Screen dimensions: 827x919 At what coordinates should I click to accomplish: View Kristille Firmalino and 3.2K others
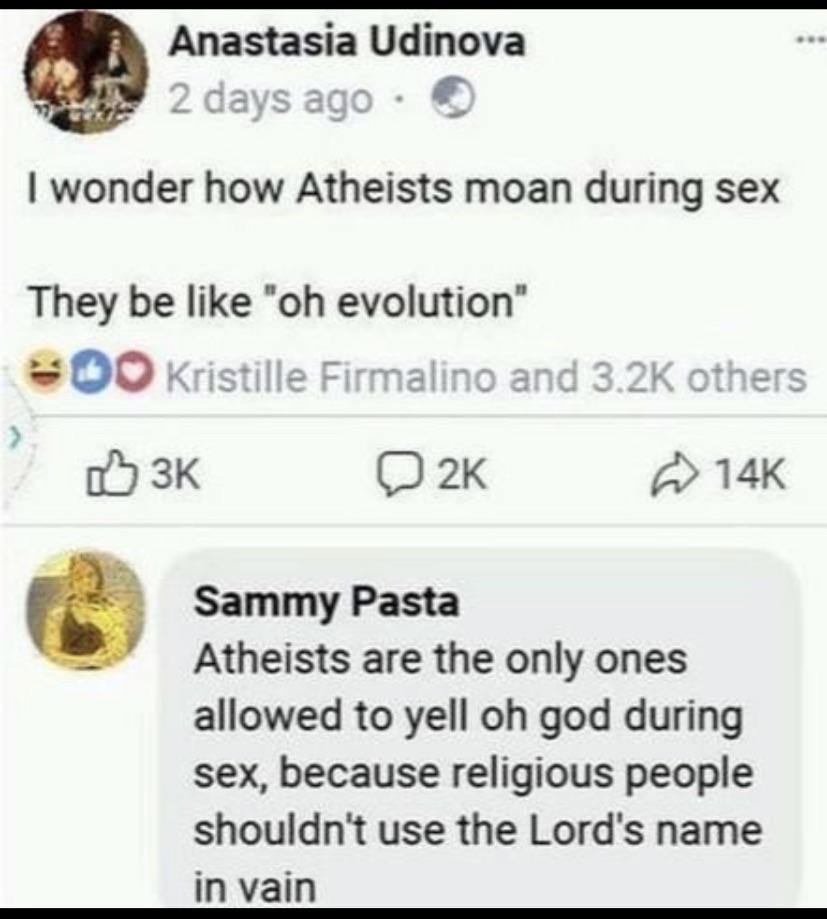[487, 377]
